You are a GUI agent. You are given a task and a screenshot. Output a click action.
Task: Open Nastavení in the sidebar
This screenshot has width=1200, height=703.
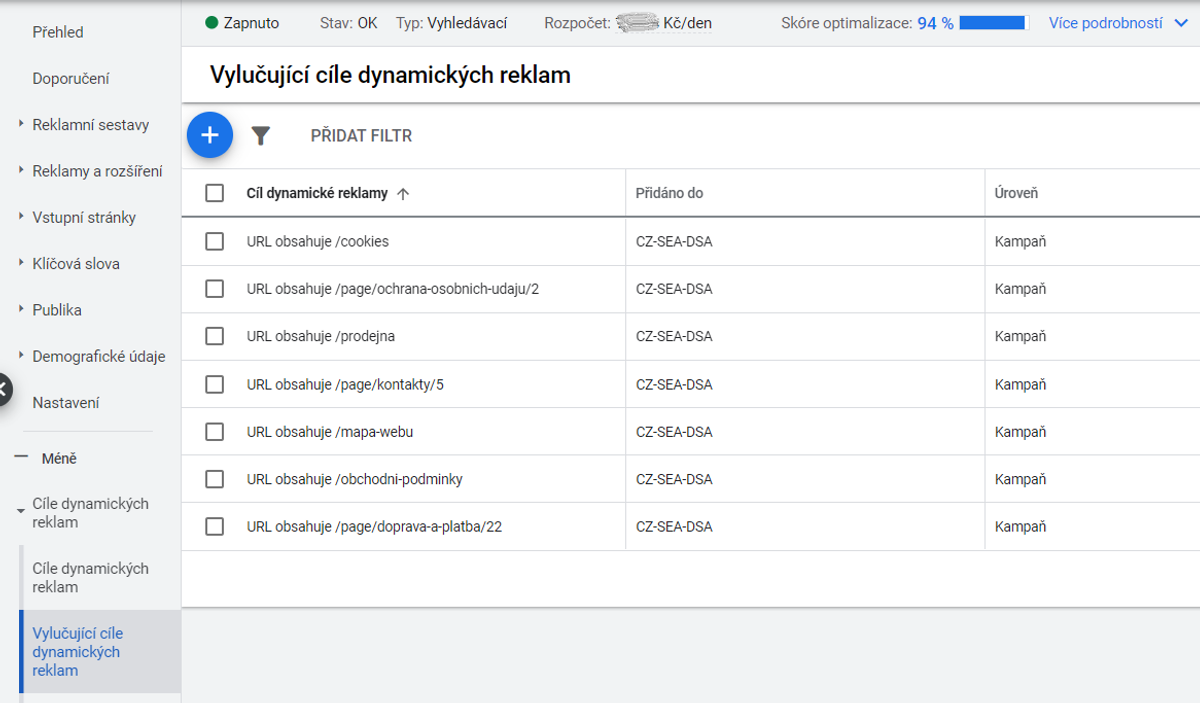[x=66, y=403]
